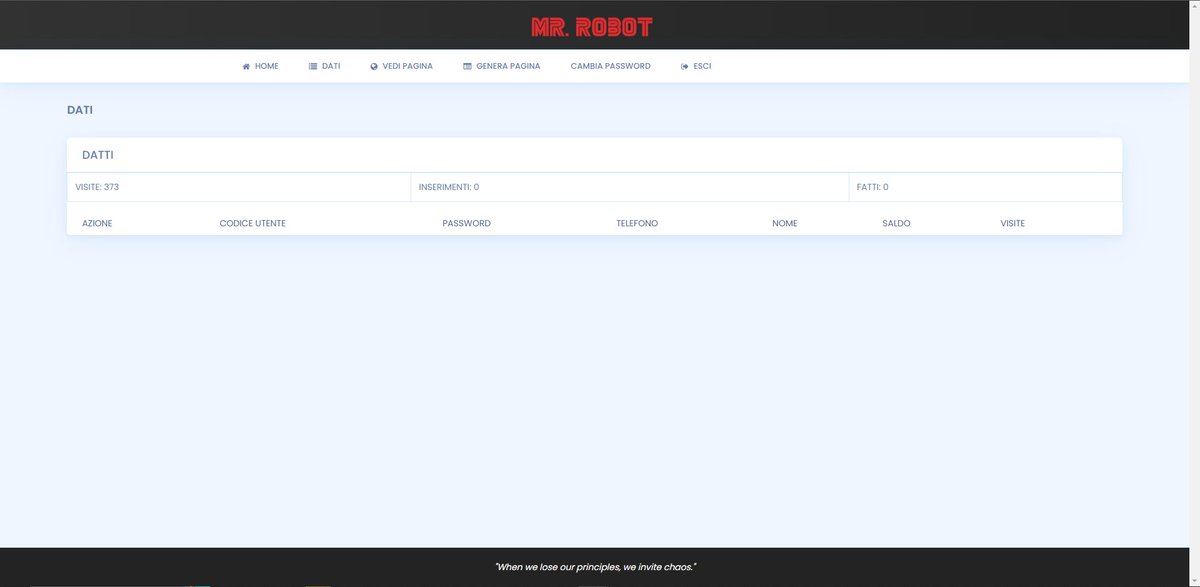This screenshot has height=587, width=1200.
Task: Click the list icon beside DATI
Action: [x=313, y=66]
